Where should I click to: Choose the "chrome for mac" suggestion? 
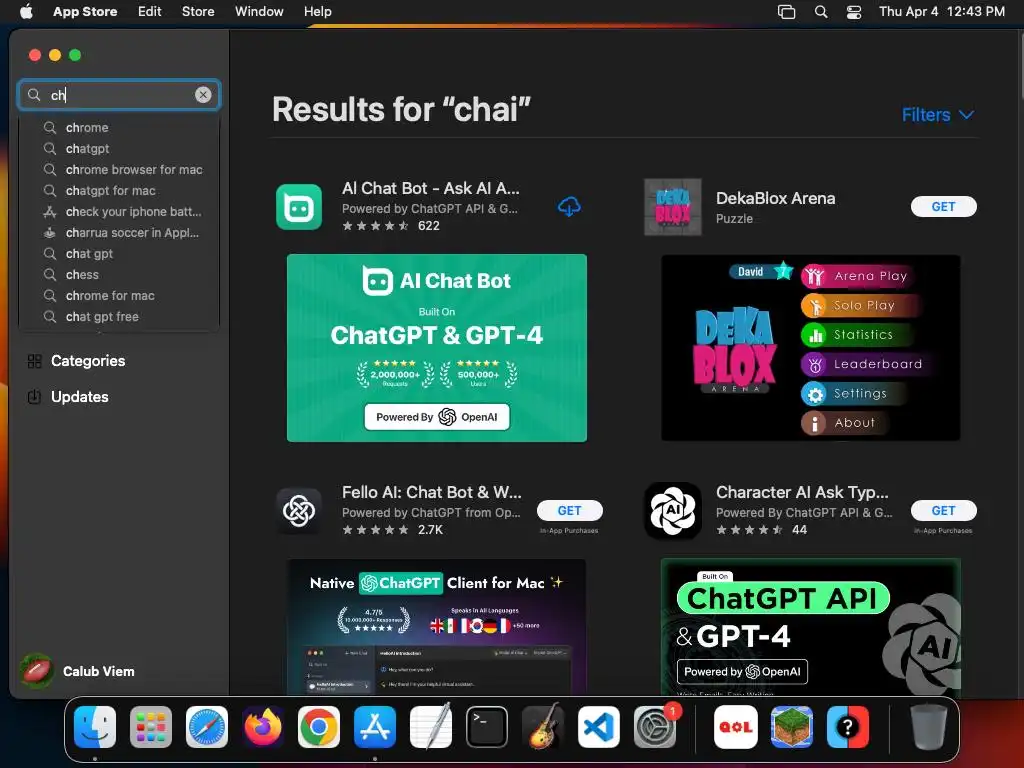119,295
